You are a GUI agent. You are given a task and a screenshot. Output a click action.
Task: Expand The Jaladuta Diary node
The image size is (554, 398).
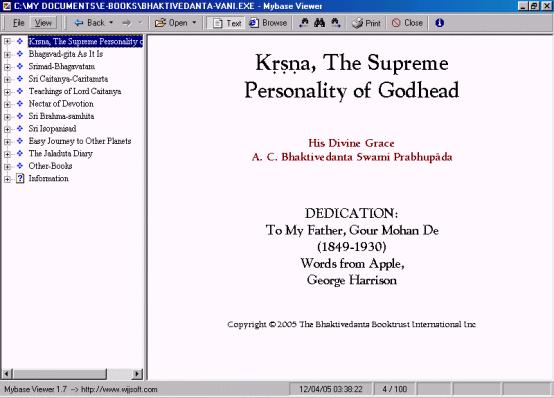tap(7, 154)
